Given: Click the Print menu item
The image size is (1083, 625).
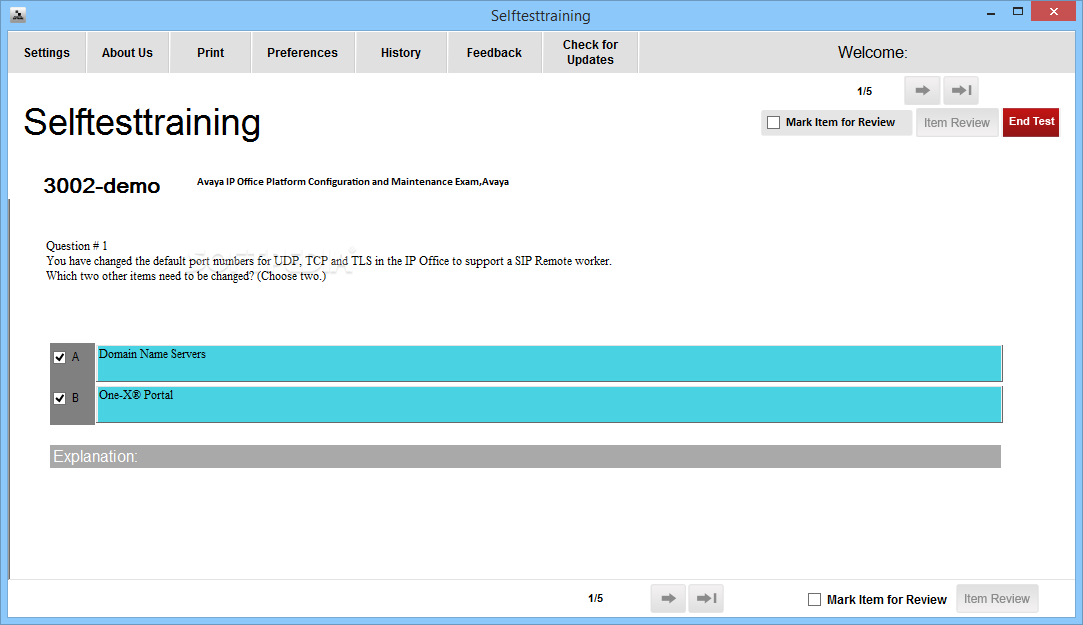Looking at the screenshot, I should pyautogui.click(x=211, y=52).
